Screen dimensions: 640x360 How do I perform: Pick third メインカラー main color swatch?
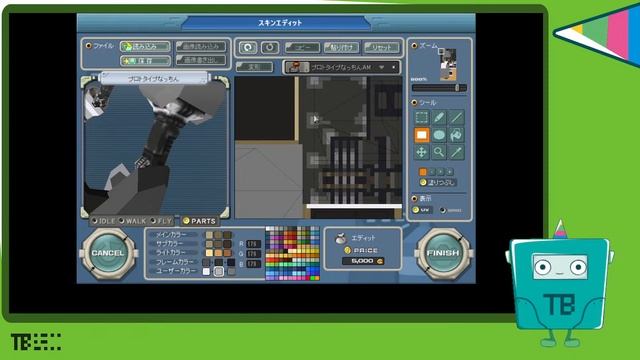coord(227,235)
